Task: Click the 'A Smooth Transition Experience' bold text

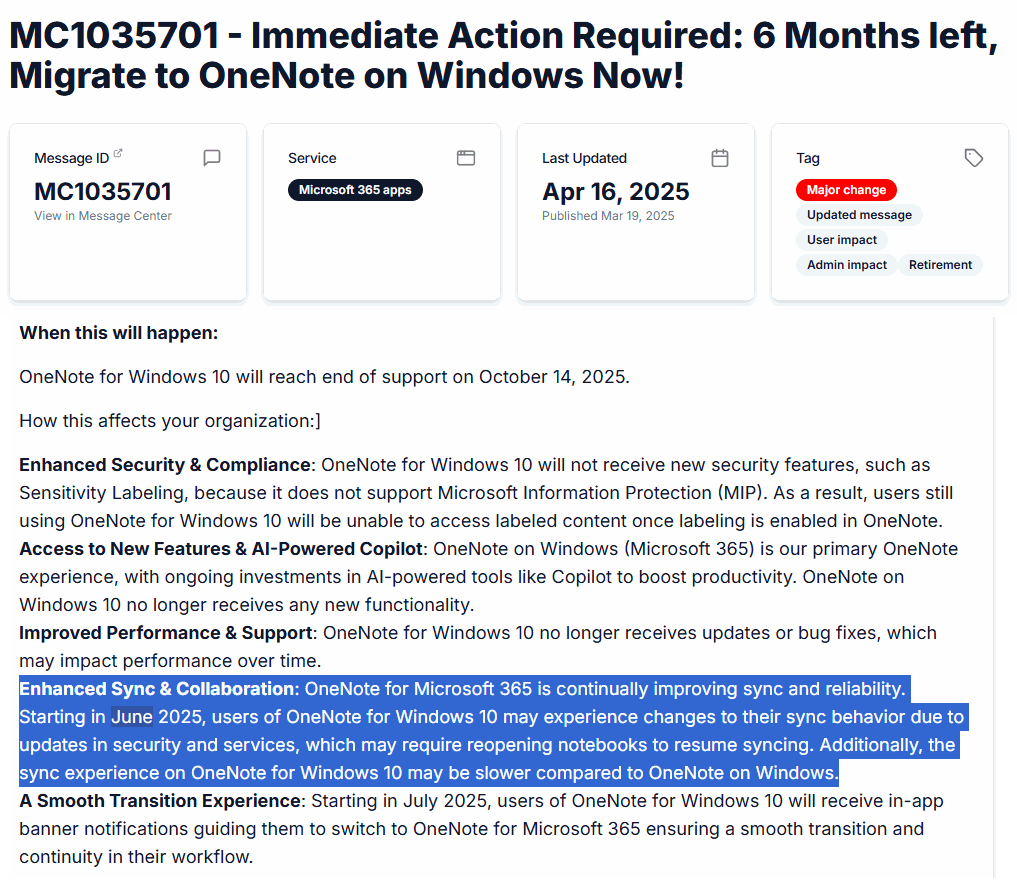Action: 160,801
